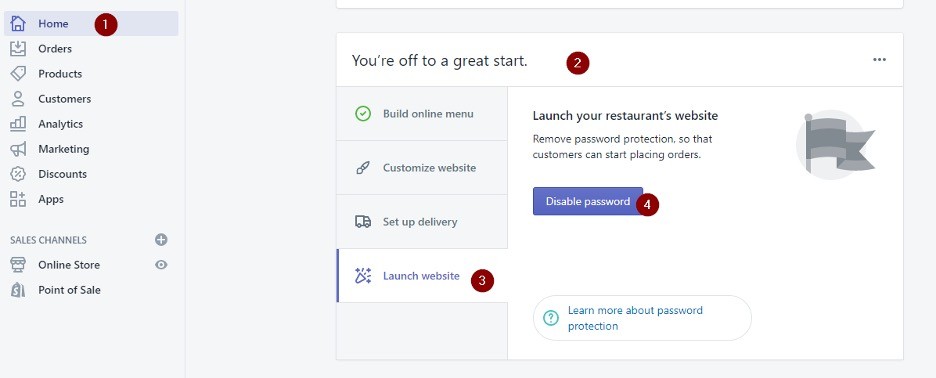Open the Set up delivery step
The image size is (936, 378).
[x=422, y=222]
